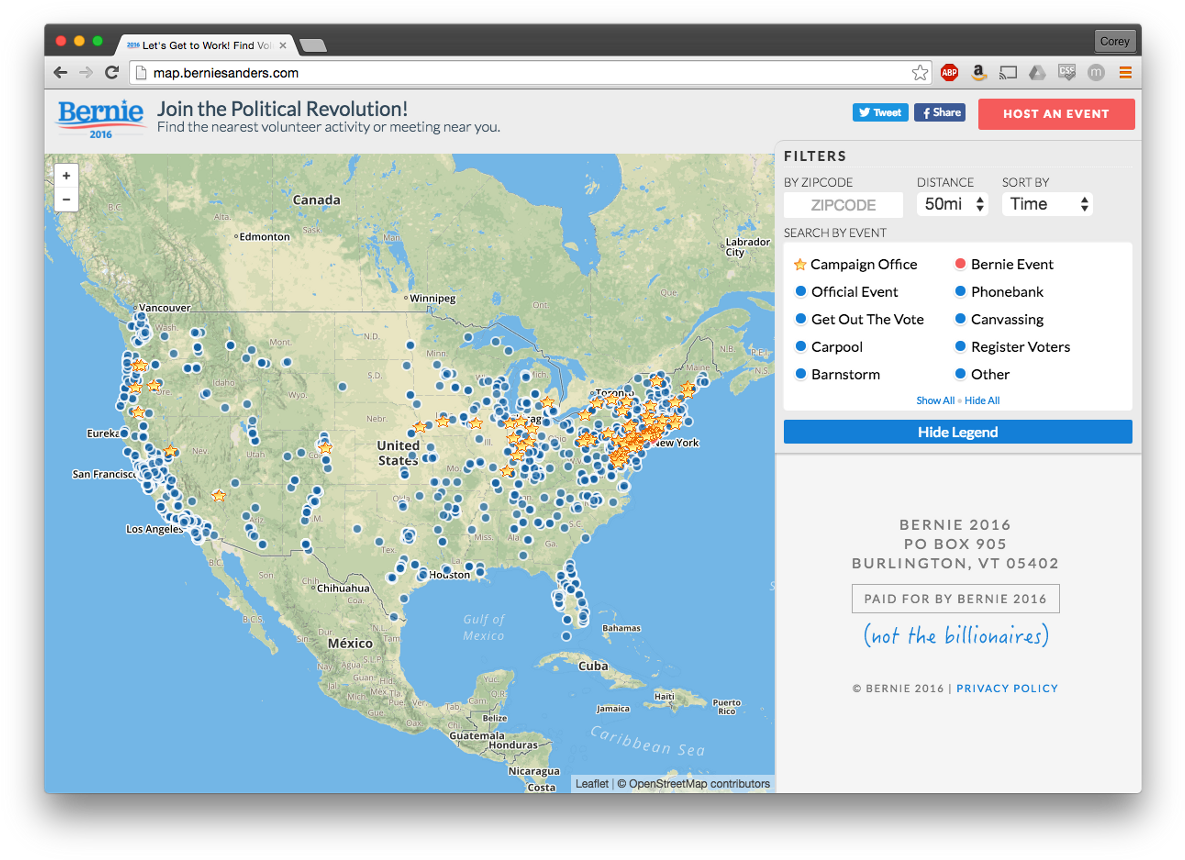Click the Show All link
This screenshot has width=1185, height=860.
pos(935,401)
